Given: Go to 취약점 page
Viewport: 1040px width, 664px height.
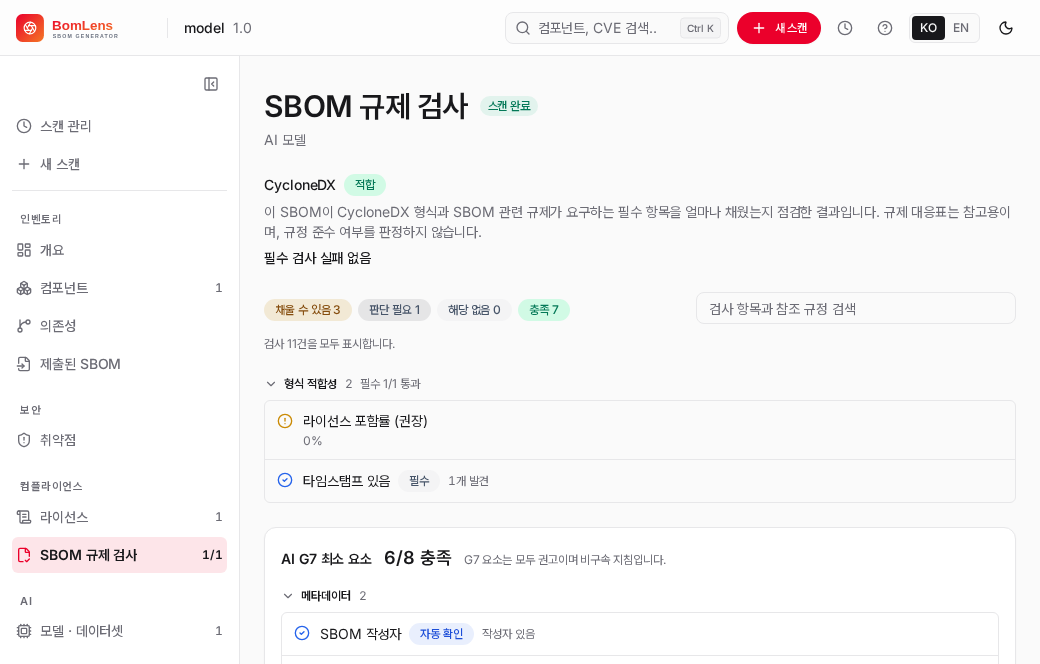Looking at the screenshot, I should [119, 440].
